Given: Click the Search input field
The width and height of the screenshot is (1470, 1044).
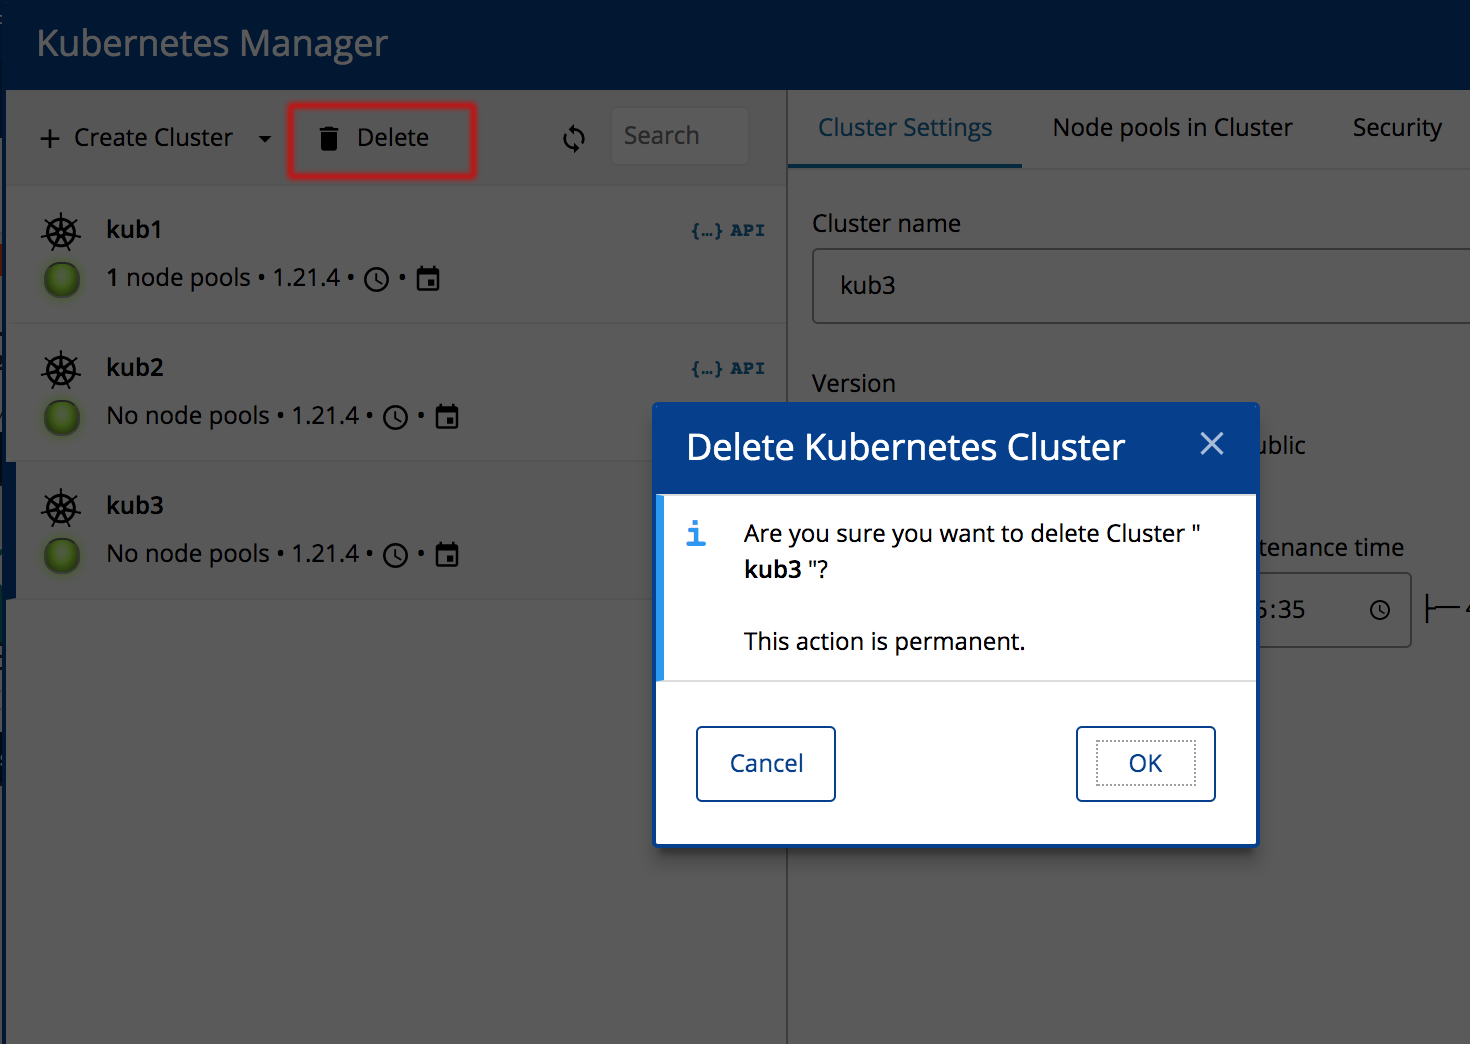Looking at the screenshot, I should 680,136.
